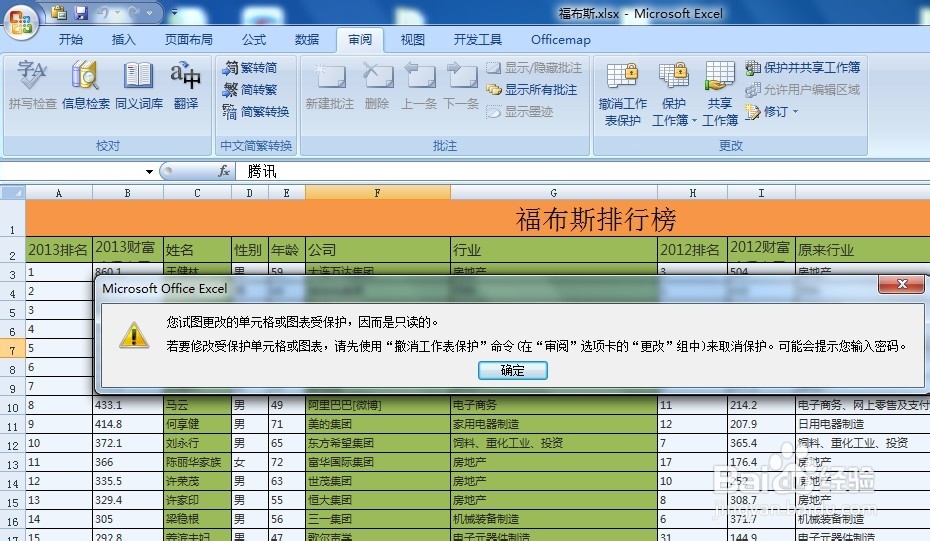Viewport: 930px width, 541px height.
Task: Select the 数据 tab
Action: 307,40
